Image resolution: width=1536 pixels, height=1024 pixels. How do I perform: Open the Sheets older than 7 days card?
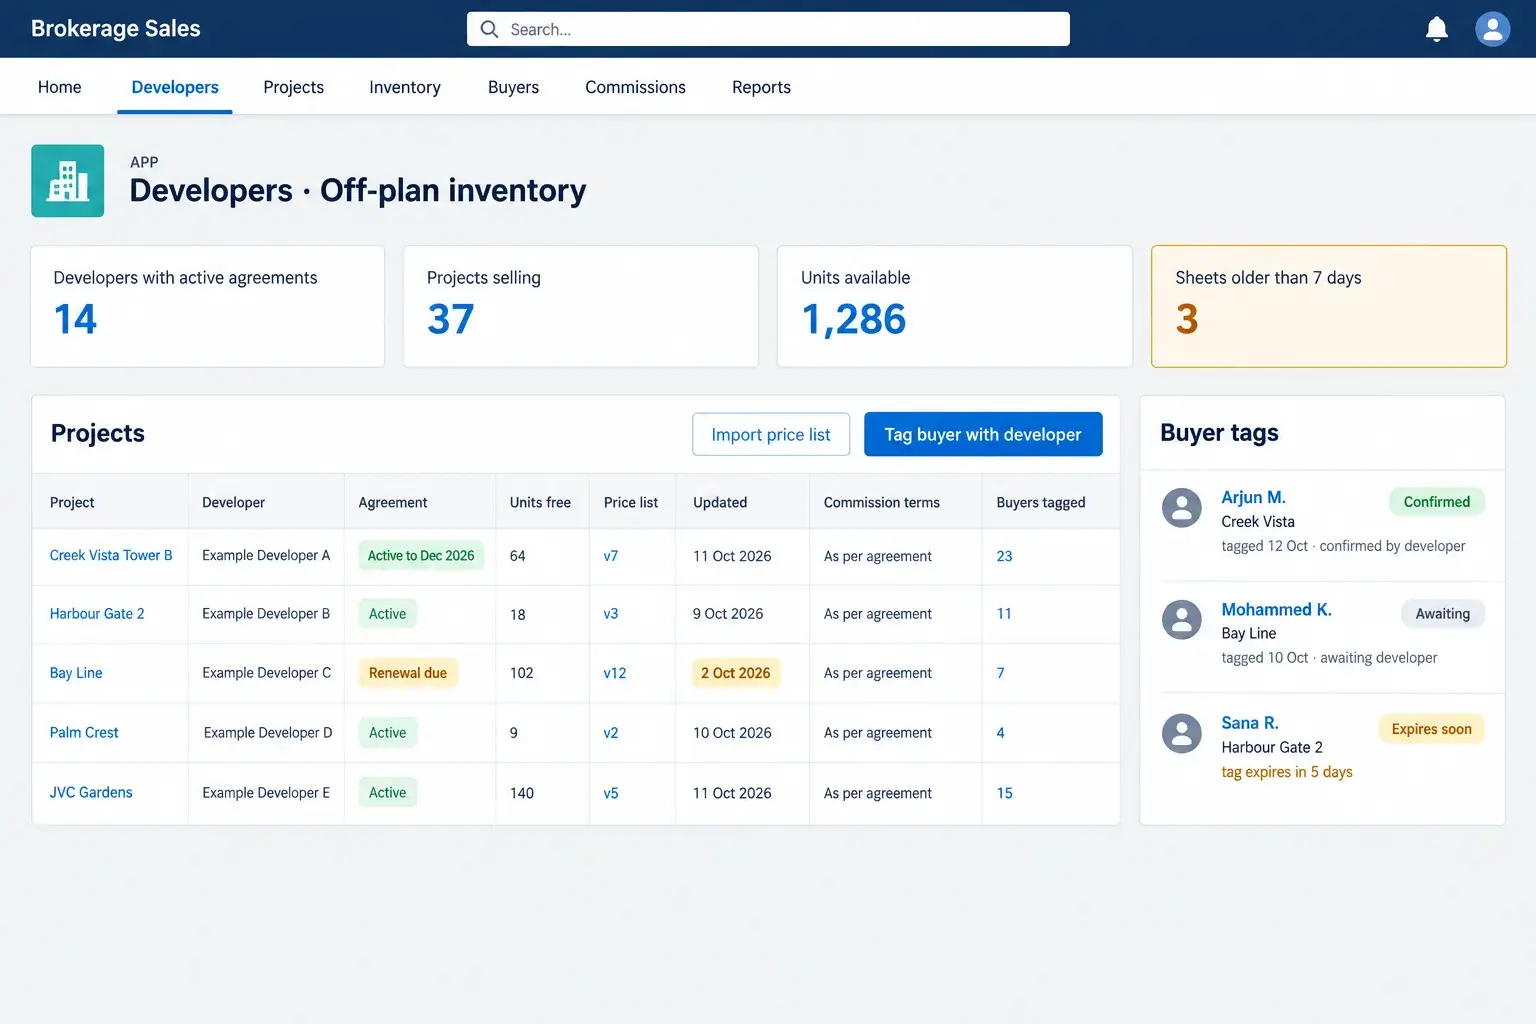point(1329,306)
